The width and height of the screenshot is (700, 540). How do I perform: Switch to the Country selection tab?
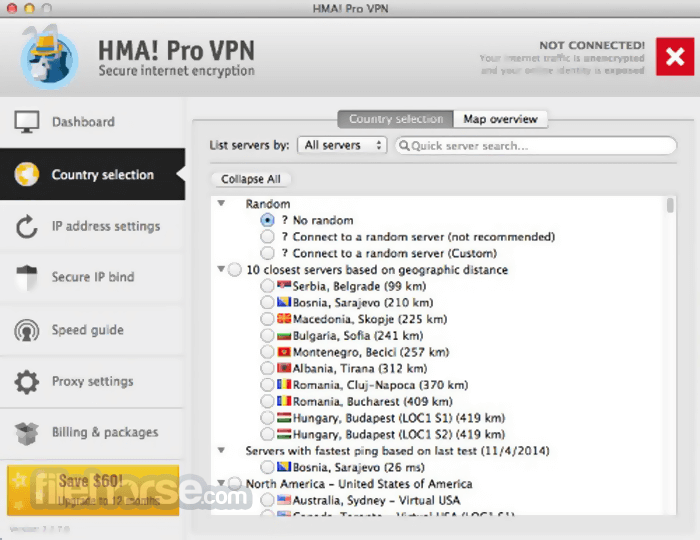(x=396, y=119)
